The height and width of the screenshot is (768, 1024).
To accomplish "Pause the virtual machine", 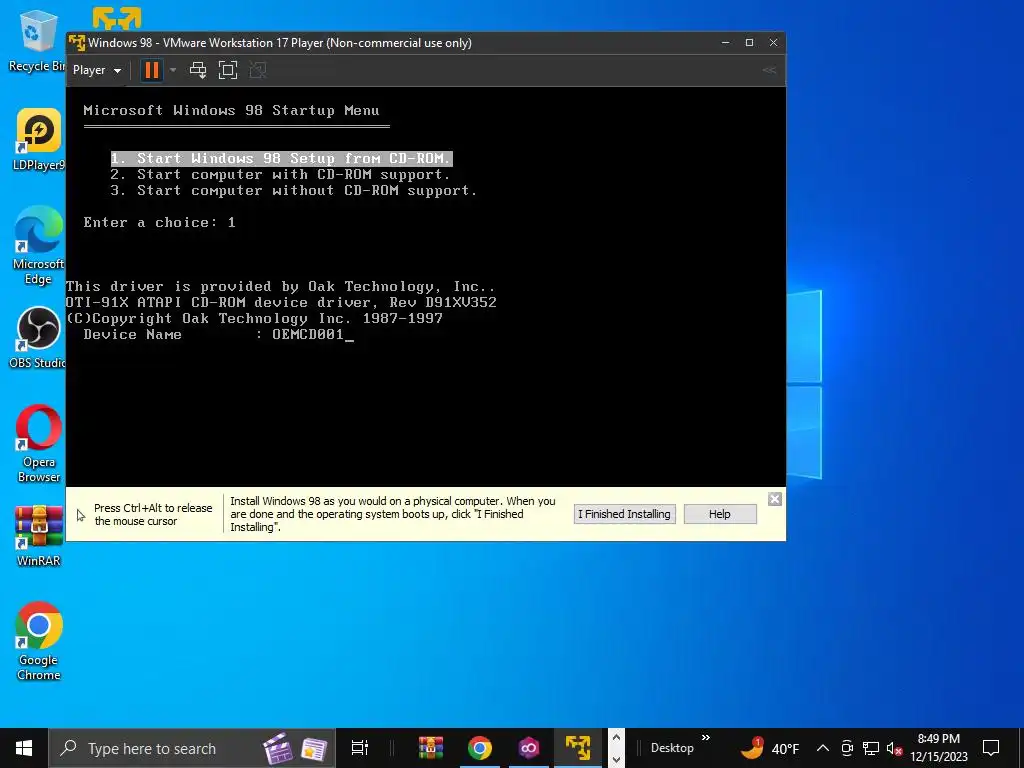I will pos(152,70).
